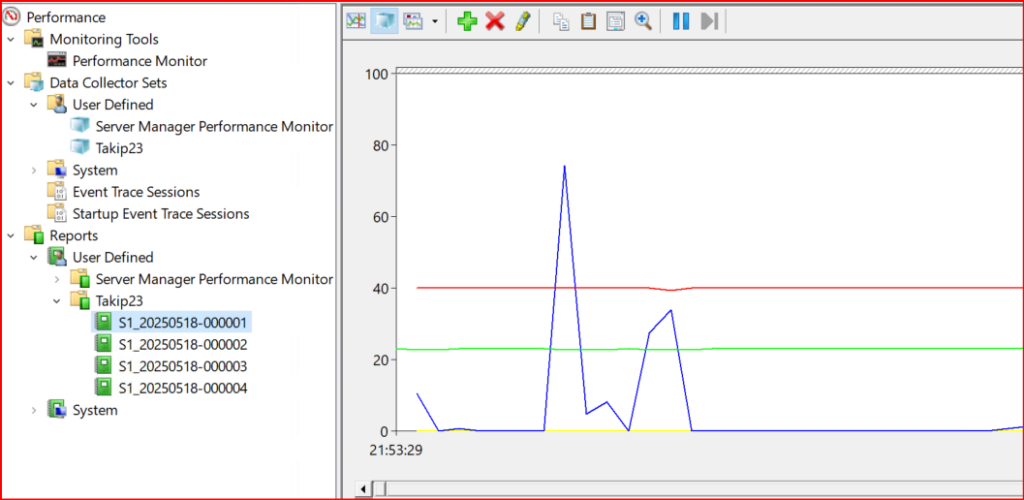Viewport: 1024px width, 500px height.
Task: Freeze display with the blue pause button
Action: 681,21
